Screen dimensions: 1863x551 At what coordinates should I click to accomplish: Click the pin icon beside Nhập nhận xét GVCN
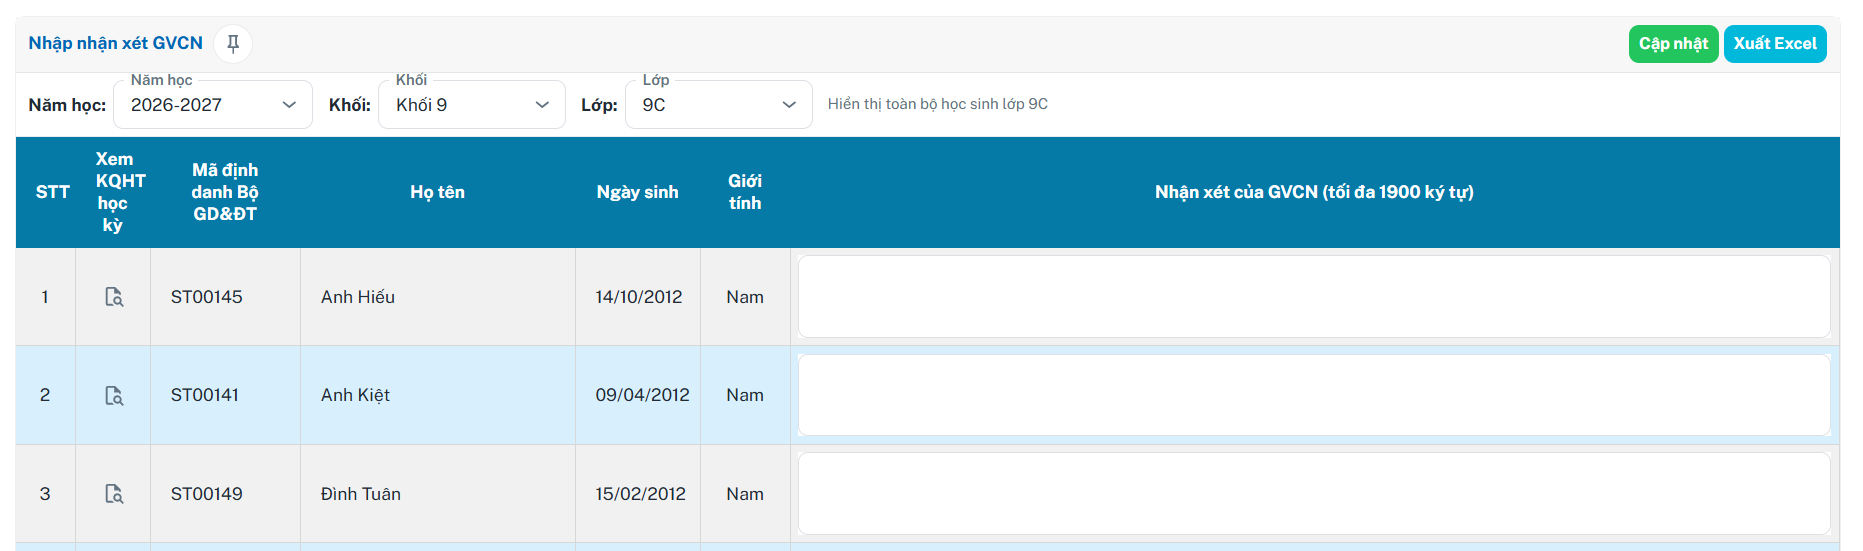pos(233,44)
